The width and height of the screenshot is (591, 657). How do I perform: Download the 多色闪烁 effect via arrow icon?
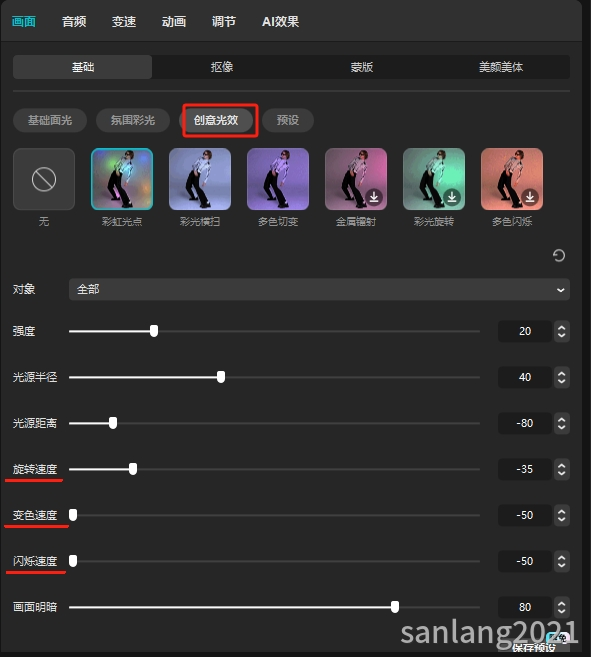[x=530, y=197]
